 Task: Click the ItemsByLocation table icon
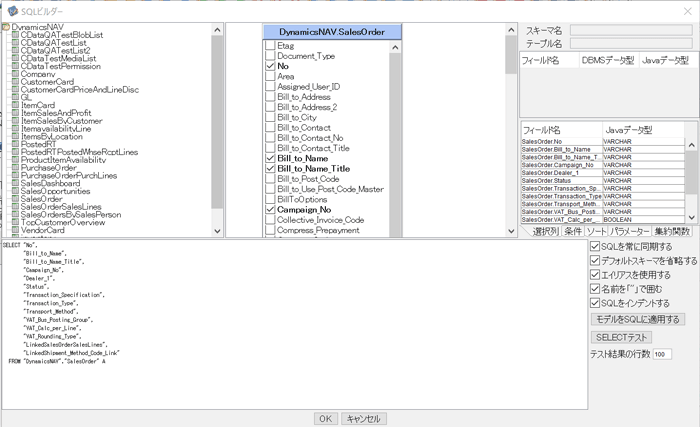(15, 136)
